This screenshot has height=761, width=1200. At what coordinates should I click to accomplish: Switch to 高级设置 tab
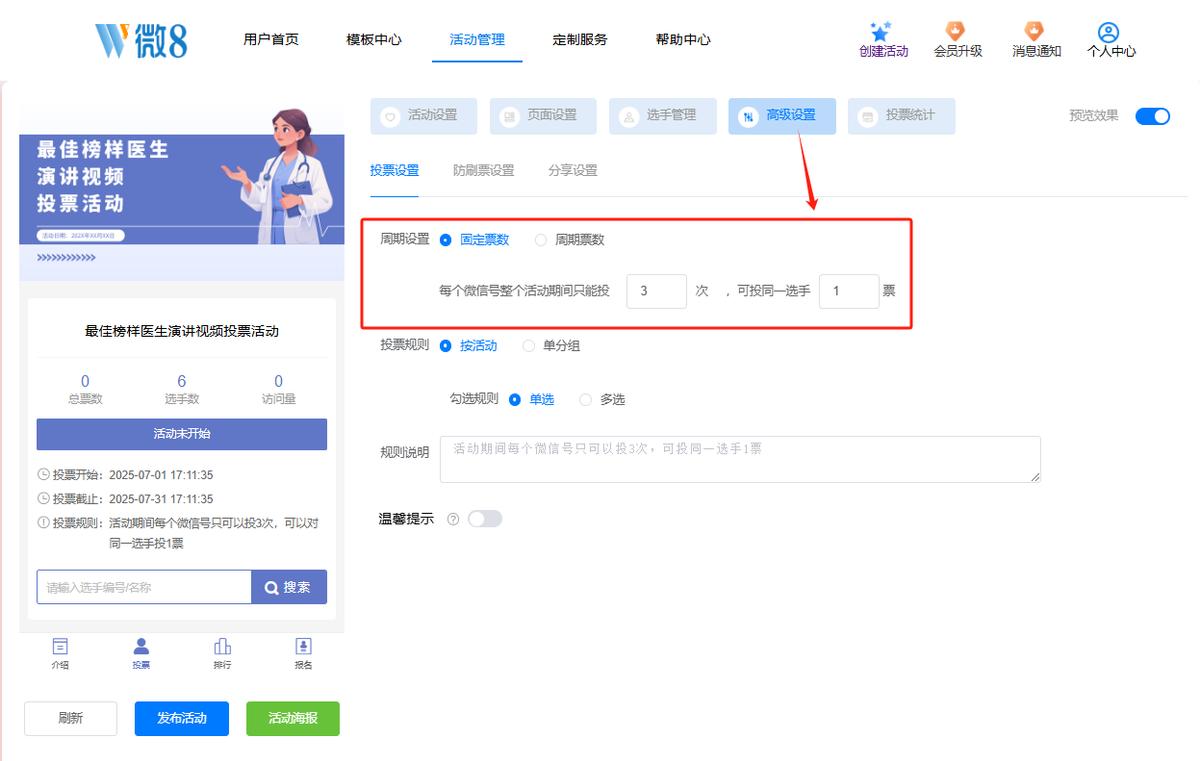(x=782, y=116)
